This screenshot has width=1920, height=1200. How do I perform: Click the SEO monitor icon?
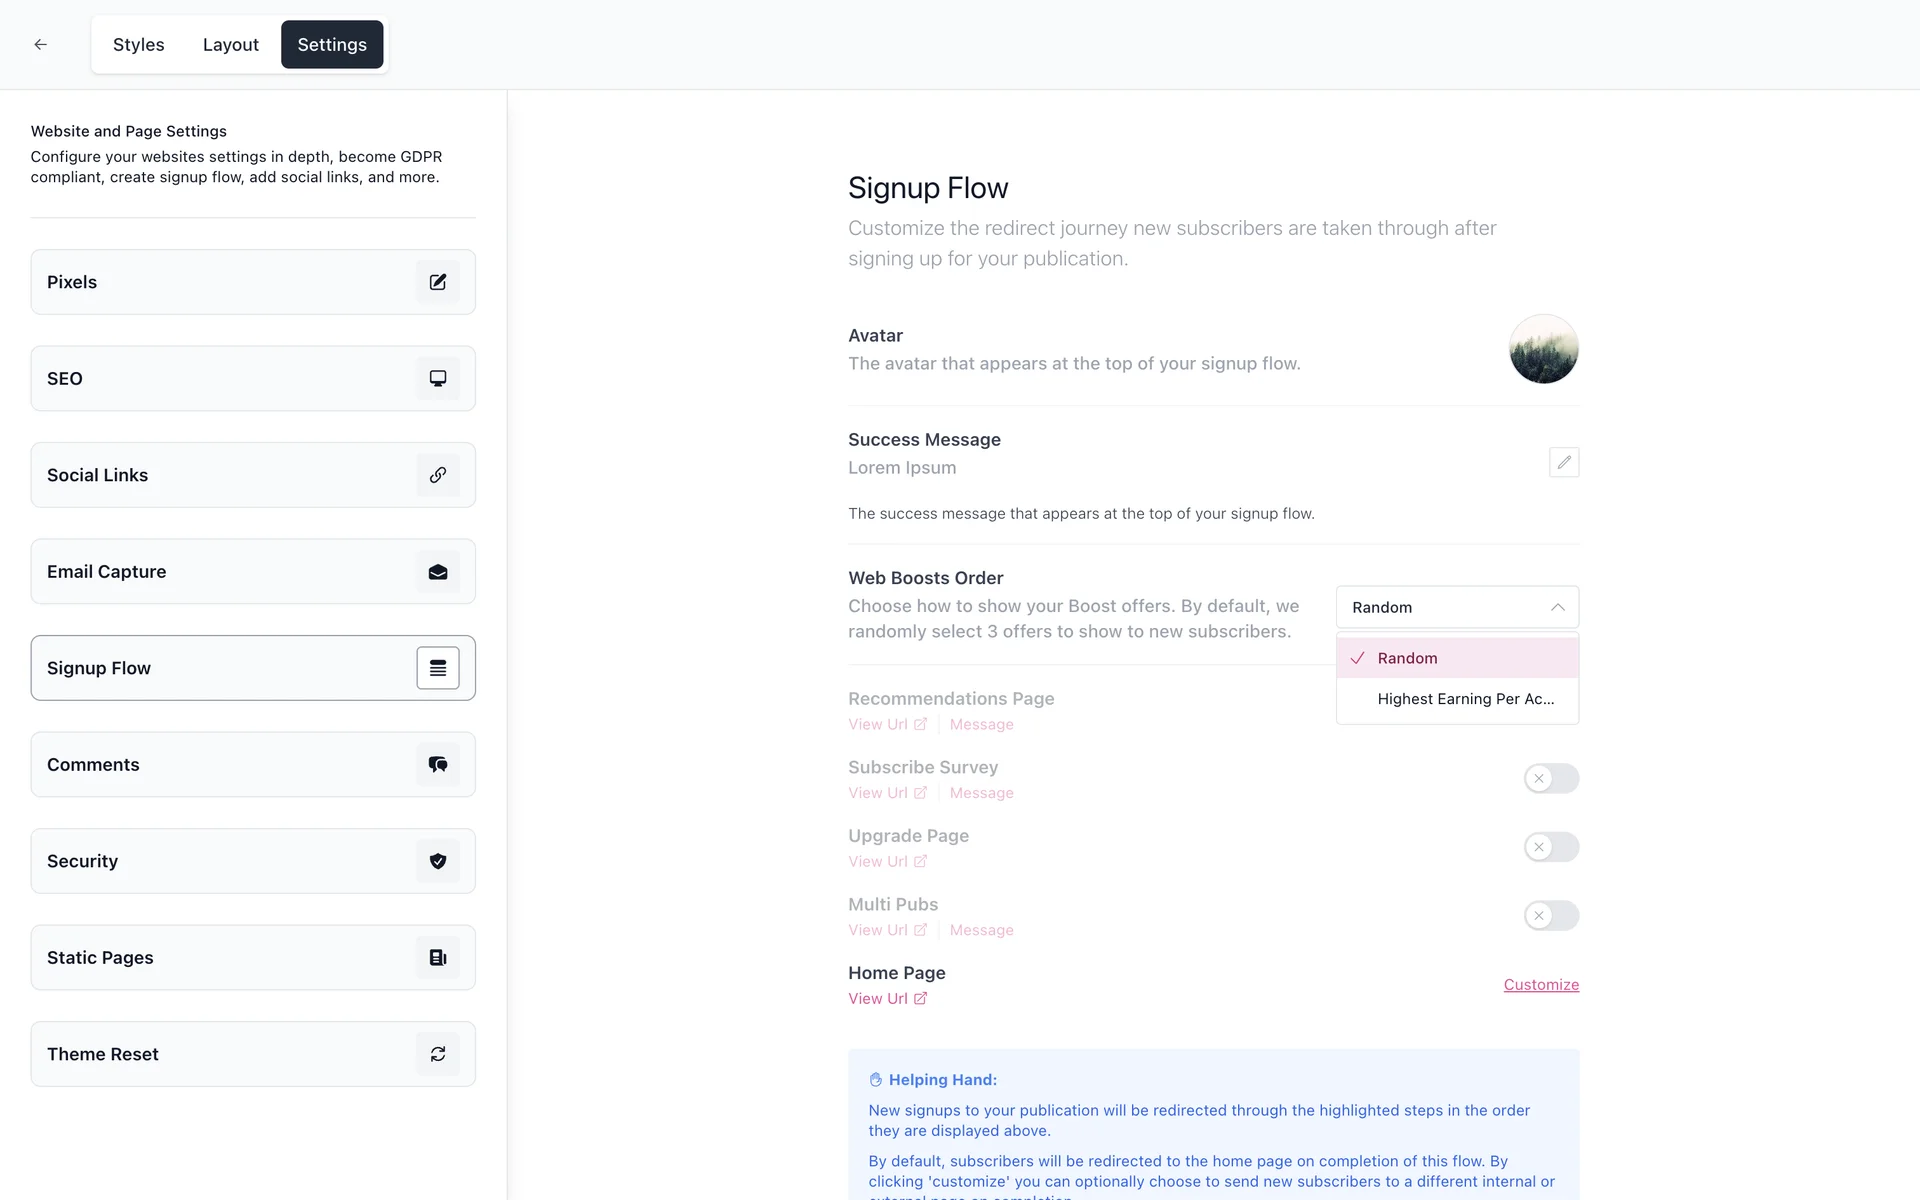tap(438, 378)
